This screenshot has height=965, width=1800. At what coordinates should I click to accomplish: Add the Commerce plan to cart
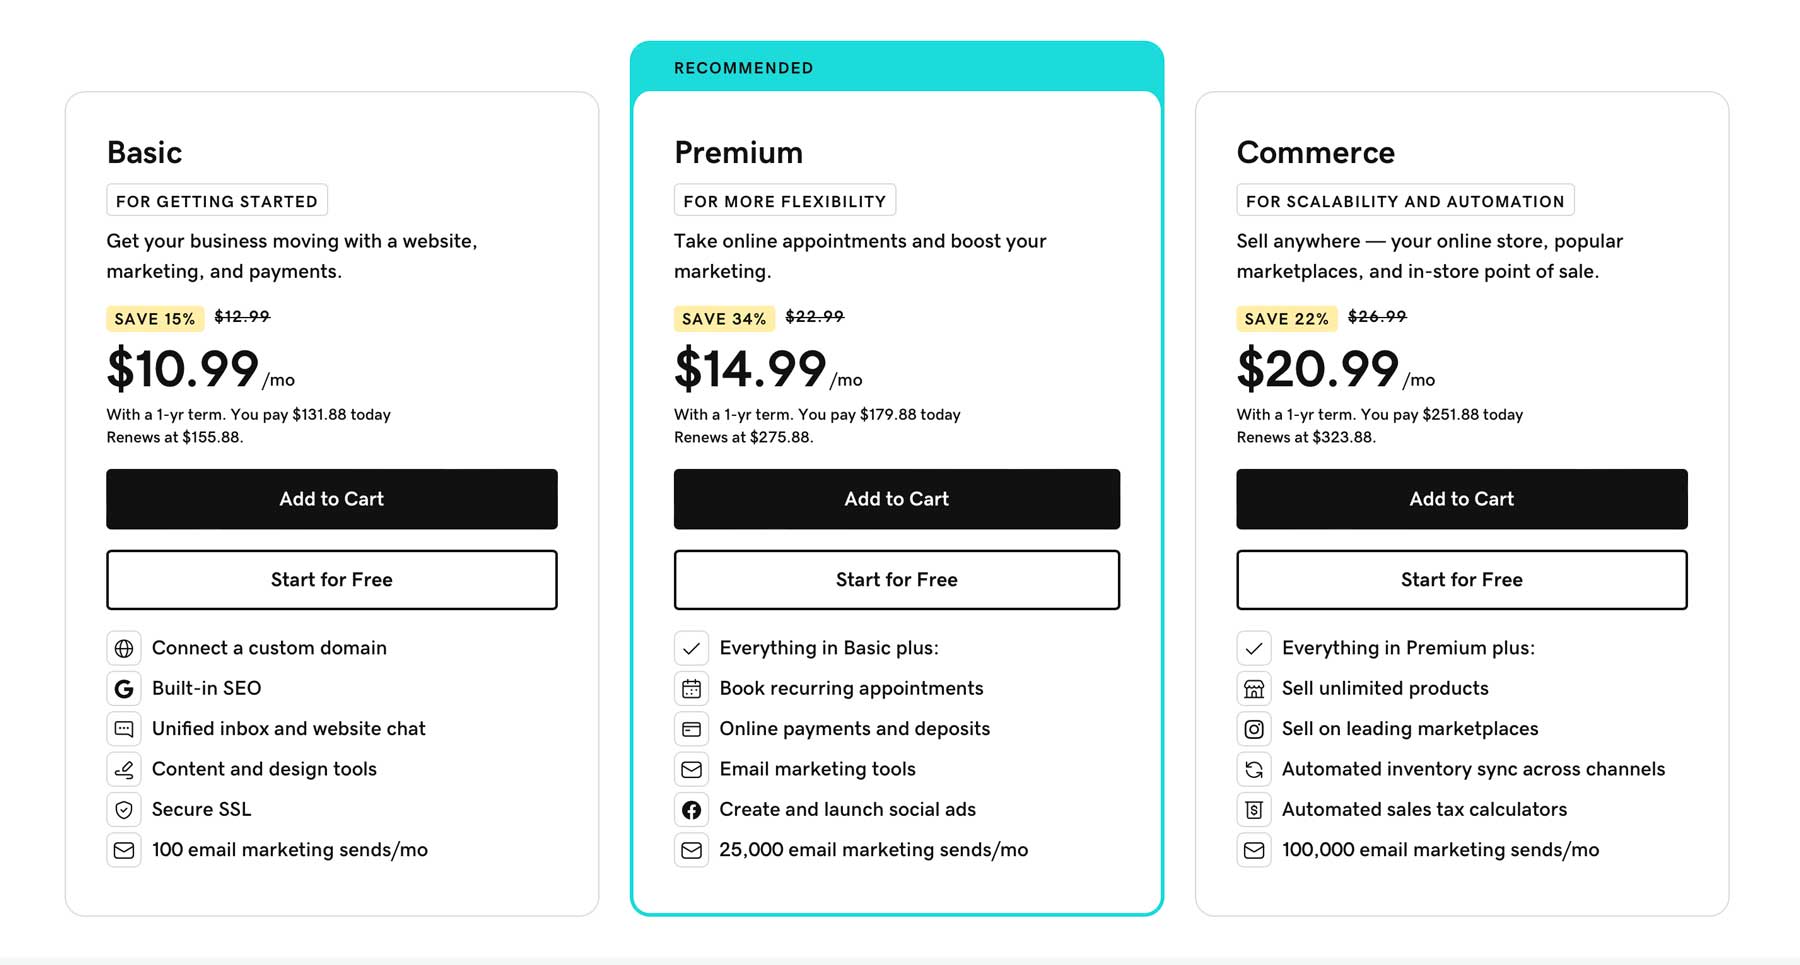tap(1461, 499)
